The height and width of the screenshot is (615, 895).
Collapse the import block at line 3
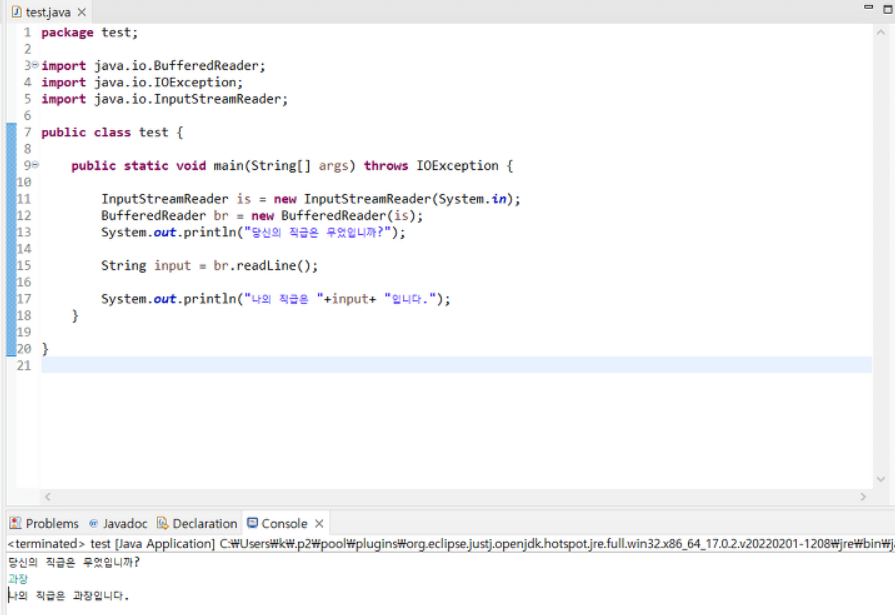tap(35, 65)
